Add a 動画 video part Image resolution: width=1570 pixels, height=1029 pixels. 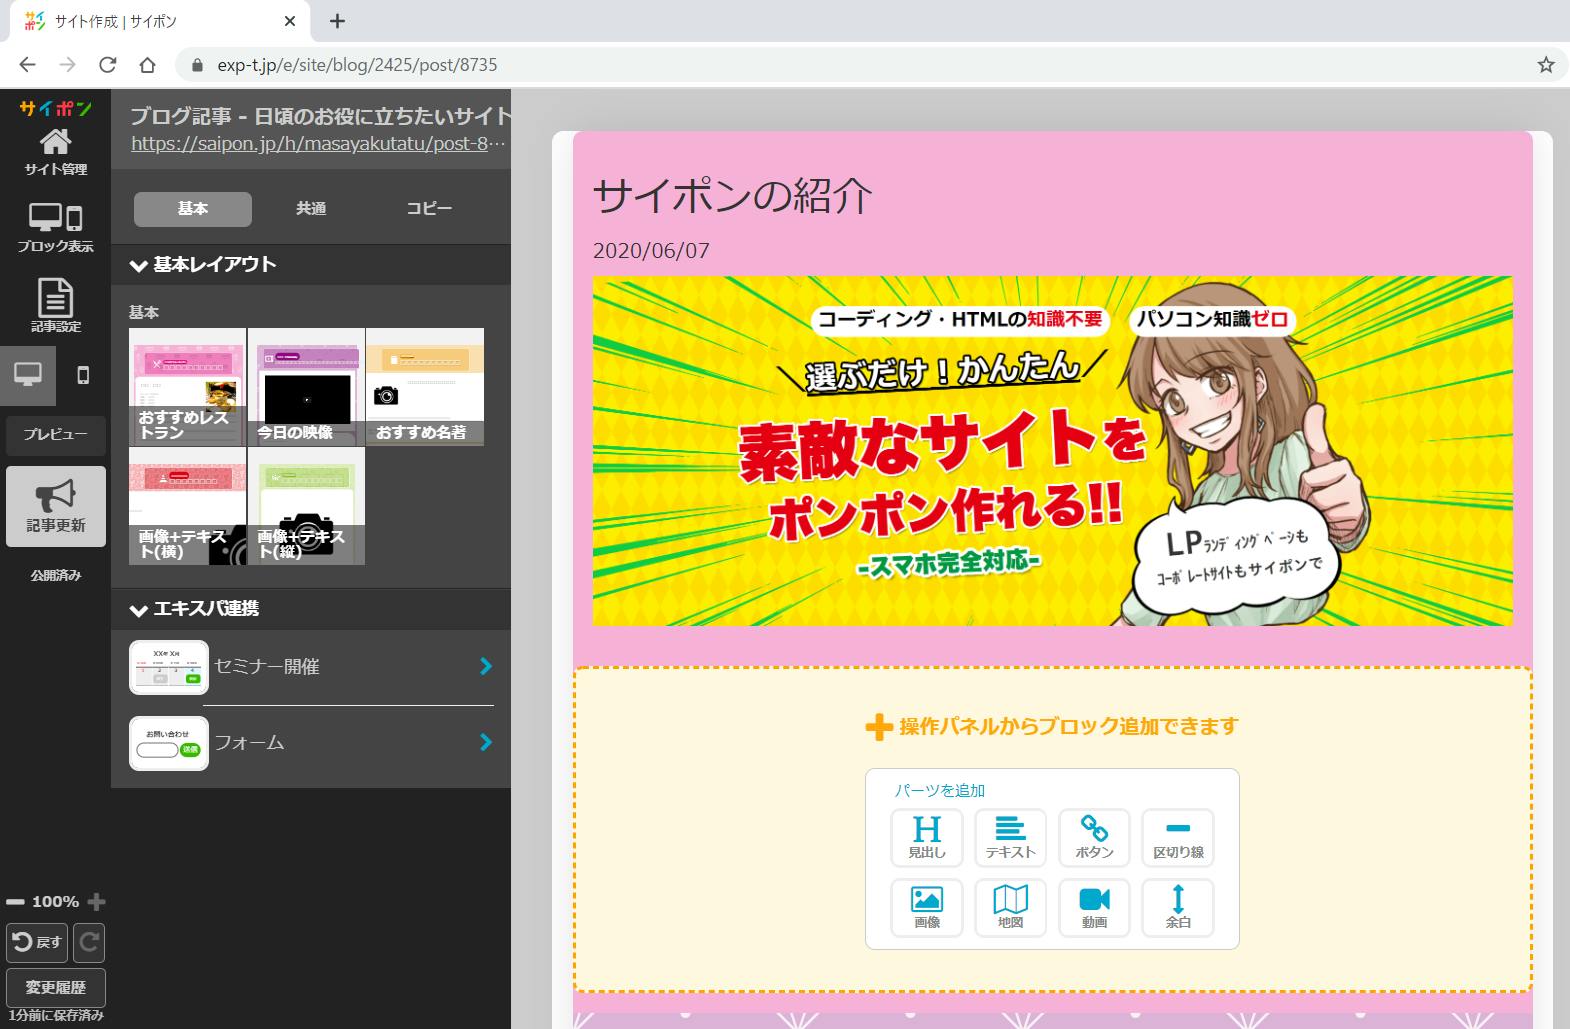coord(1094,907)
